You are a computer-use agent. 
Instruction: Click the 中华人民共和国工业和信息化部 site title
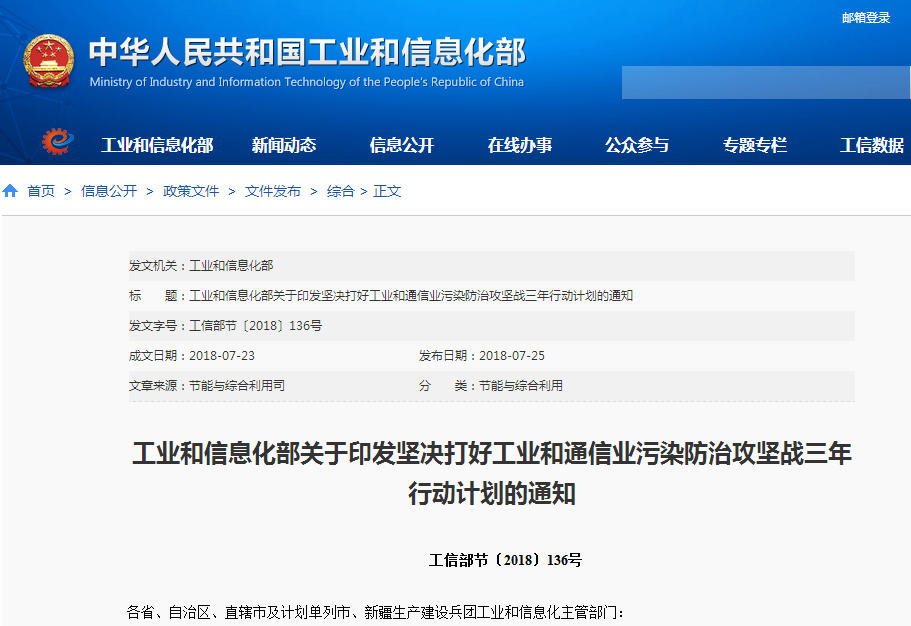307,52
